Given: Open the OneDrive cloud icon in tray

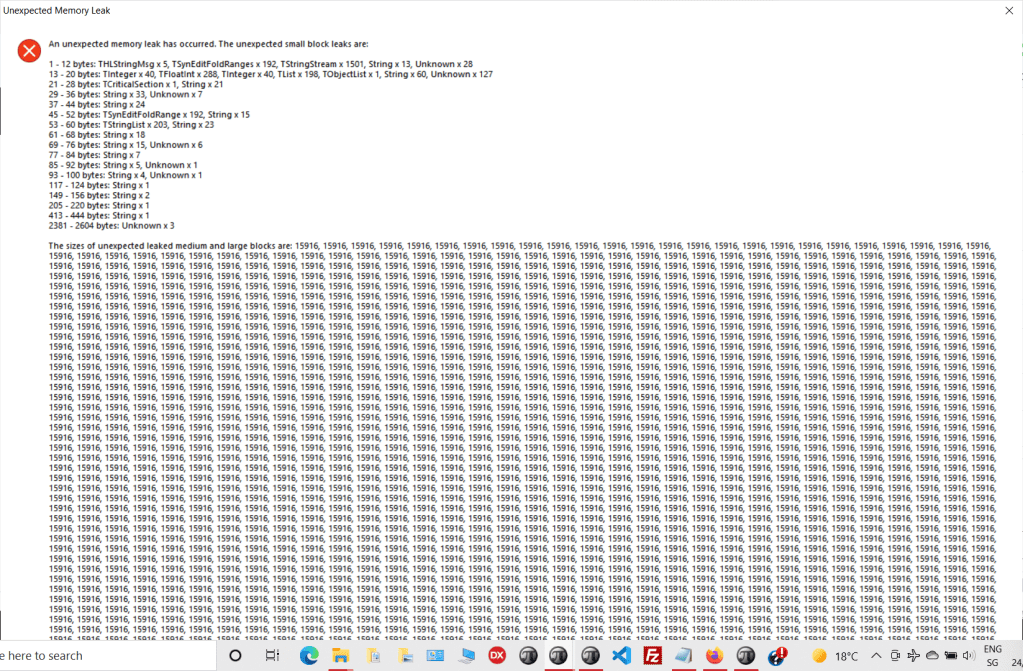Looking at the screenshot, I should pos(932,656).
